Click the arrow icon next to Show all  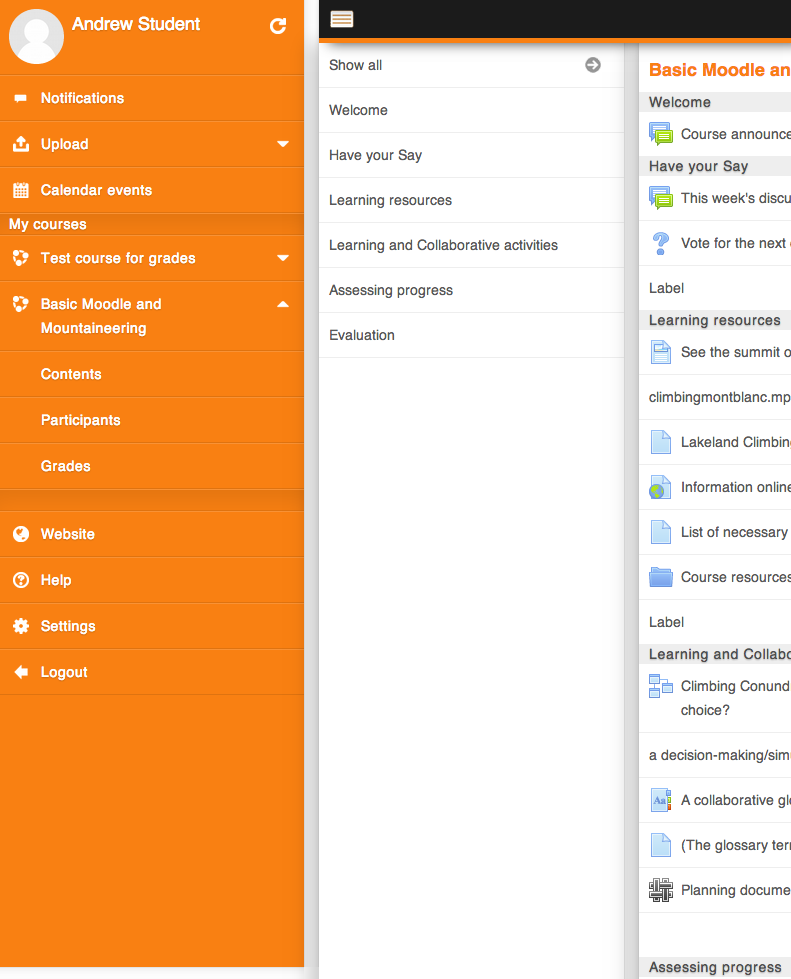[x=592, y=65]
